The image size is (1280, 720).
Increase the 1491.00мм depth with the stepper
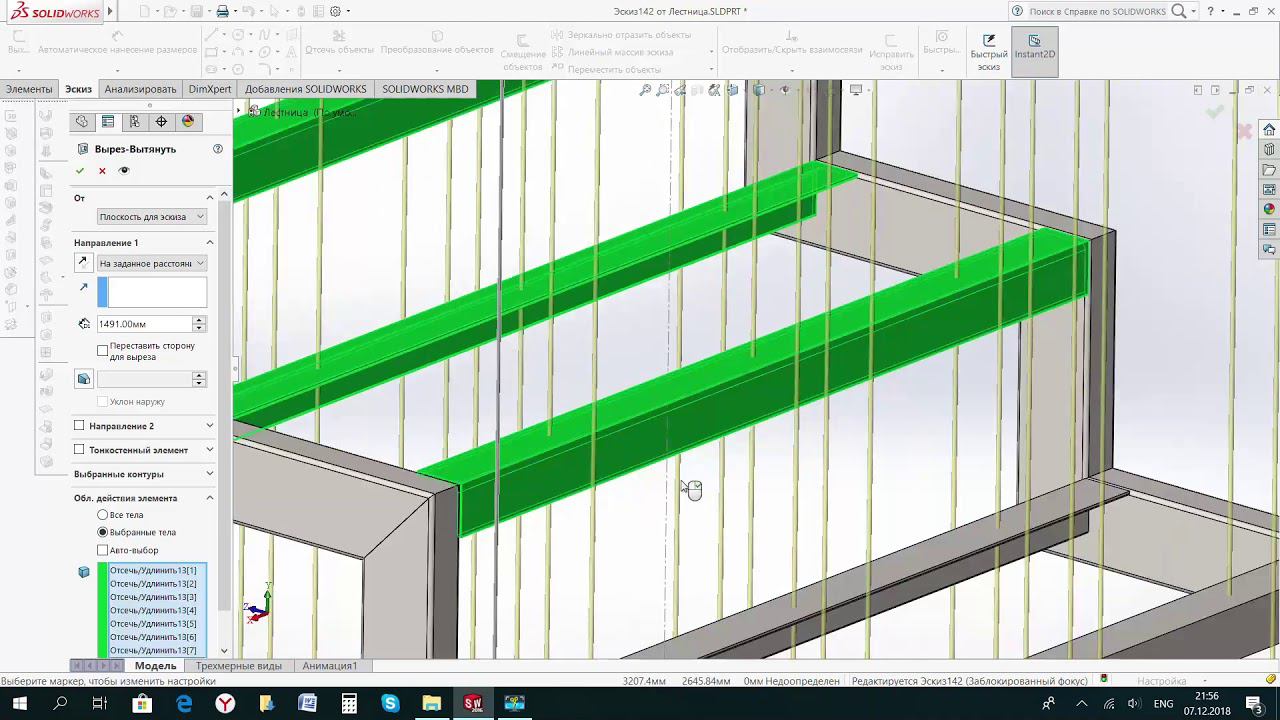point(199,320)
